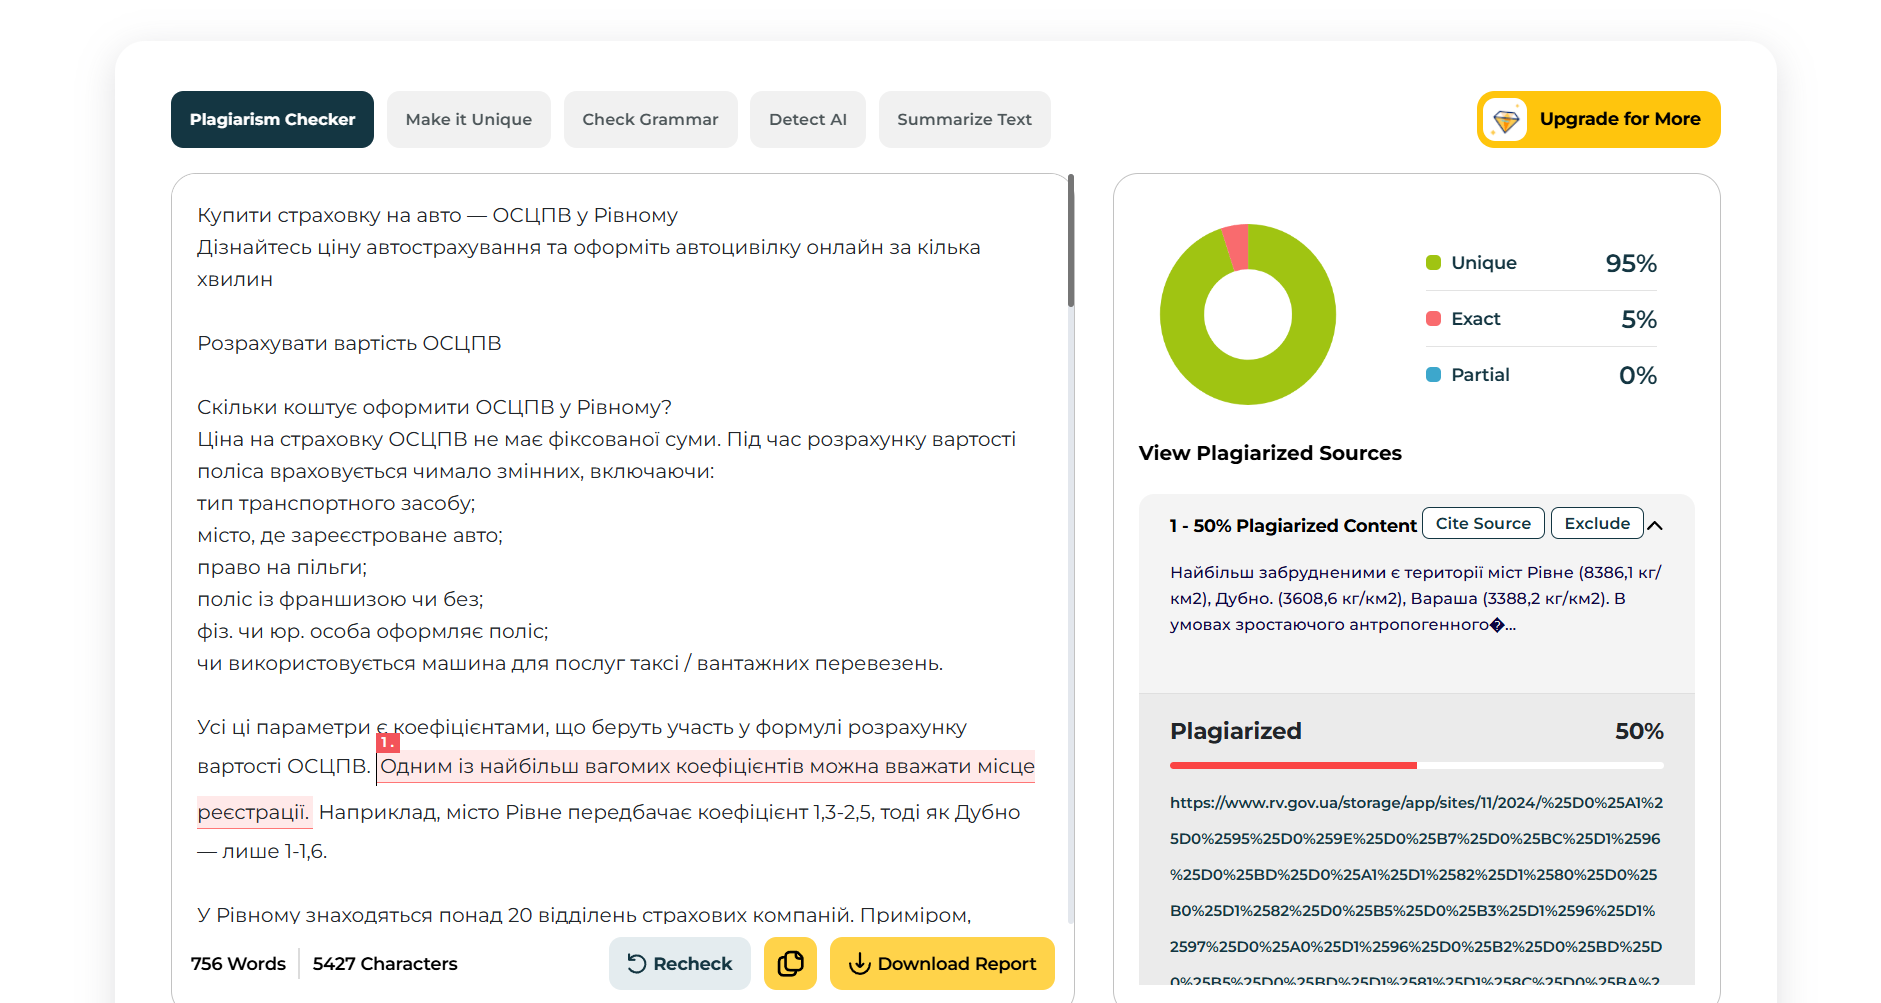
Task: Click '756 Words' counter text
Action: [238, 963]
